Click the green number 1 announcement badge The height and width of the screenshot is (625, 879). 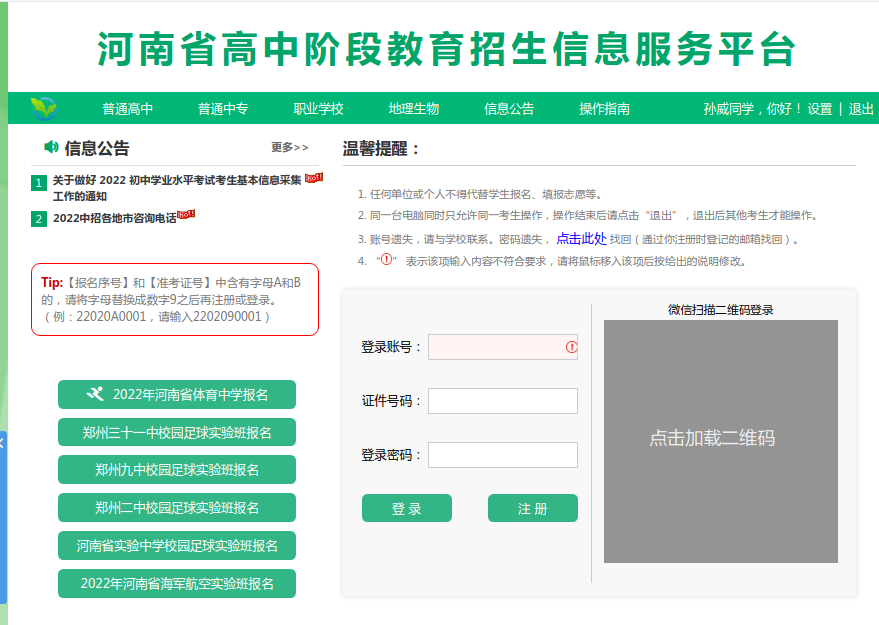coord(39,183)
